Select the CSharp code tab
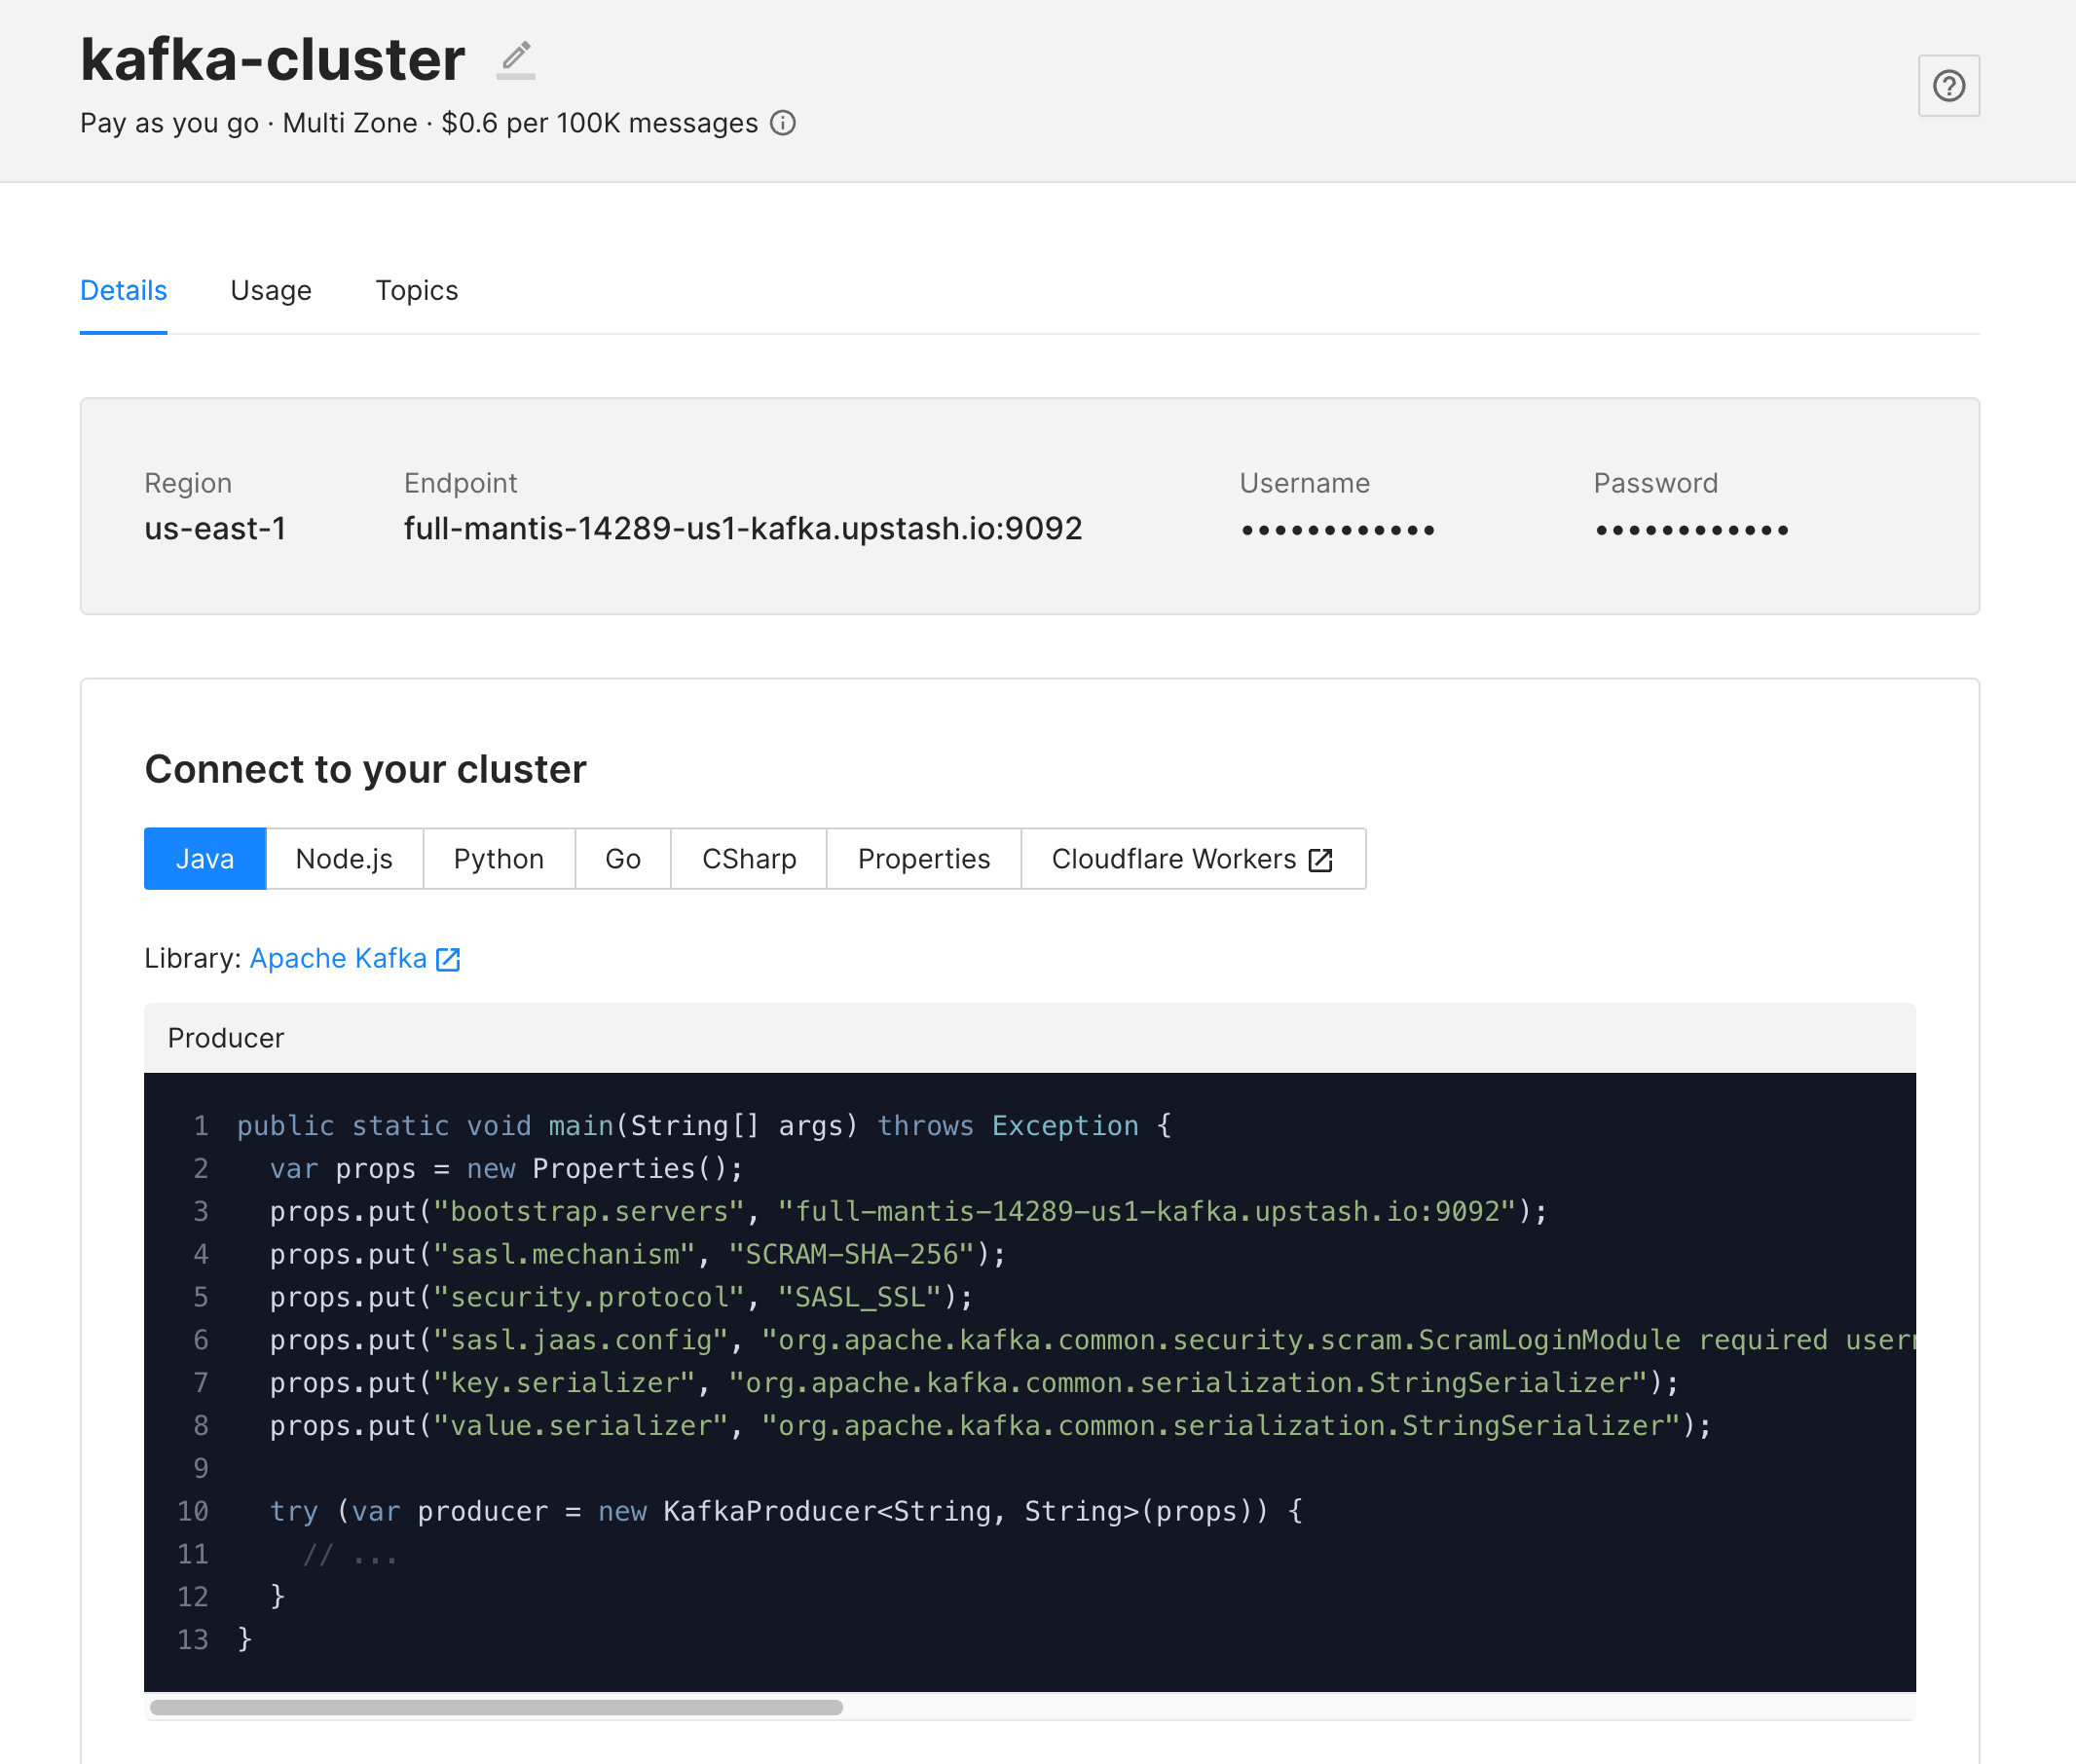This screenshot has width=2076, height=1764. pos(748,859)
